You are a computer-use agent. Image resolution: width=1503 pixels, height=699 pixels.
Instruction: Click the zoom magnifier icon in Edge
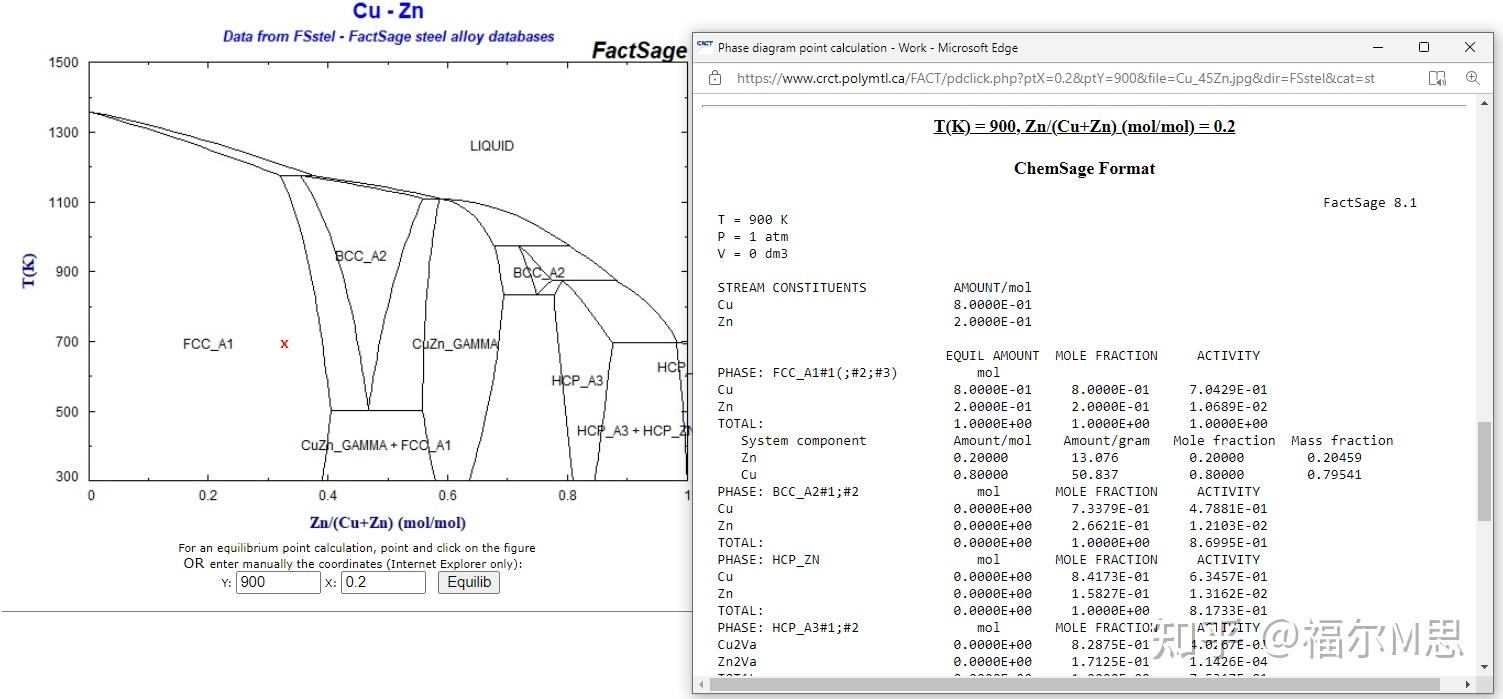pos(1472,78)
